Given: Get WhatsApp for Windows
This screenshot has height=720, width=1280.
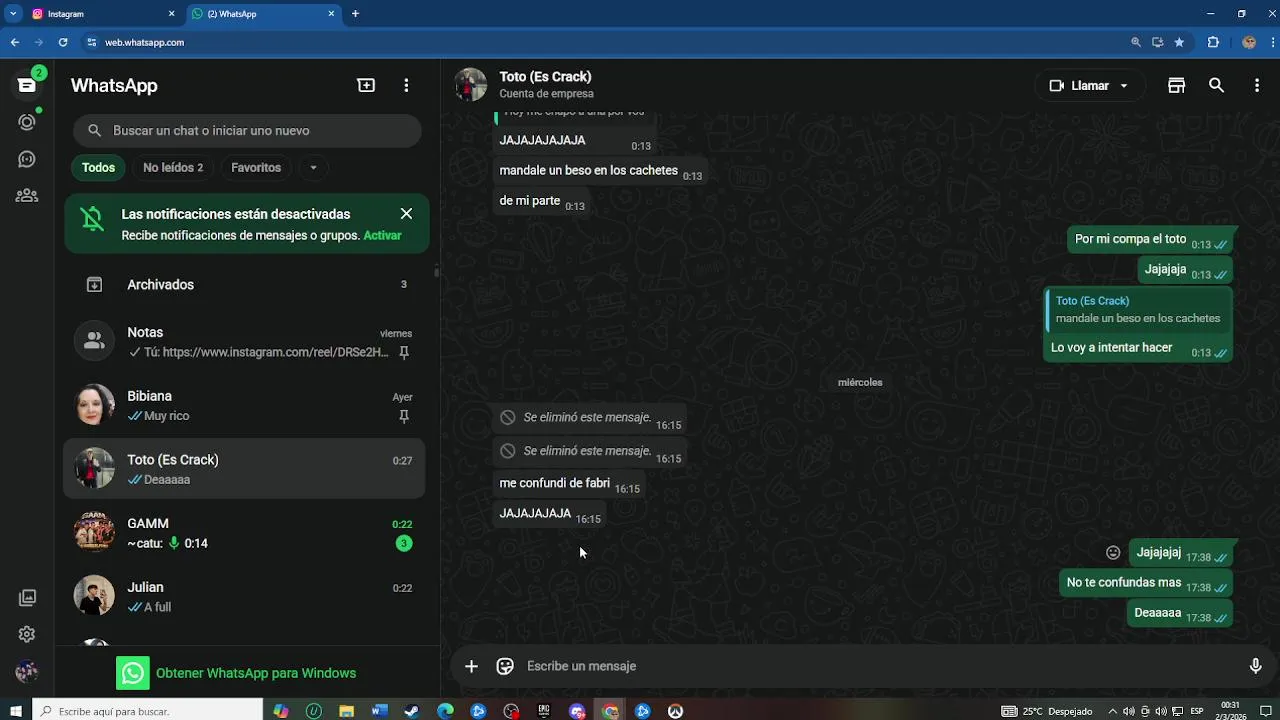Looking at the screenshot, I should click(236, 673).
